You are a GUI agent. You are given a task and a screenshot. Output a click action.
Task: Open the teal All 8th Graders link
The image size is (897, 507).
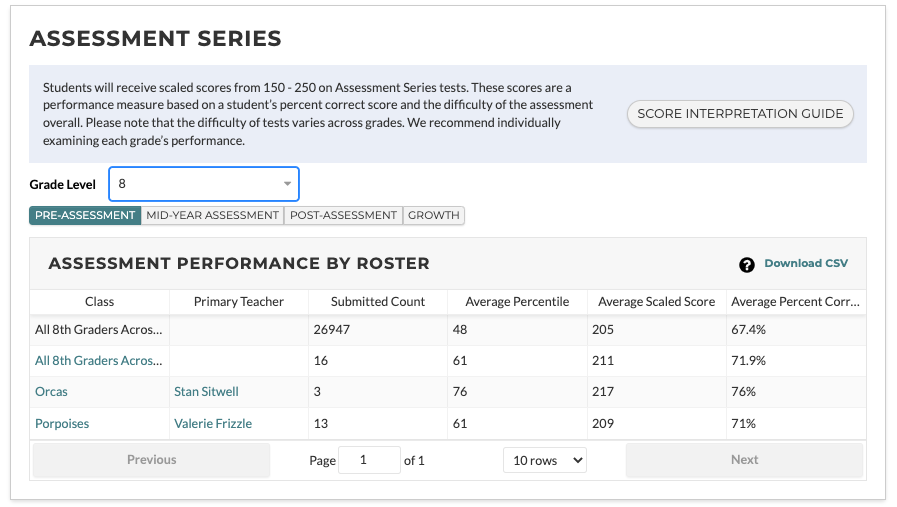[x=98, y=360]
